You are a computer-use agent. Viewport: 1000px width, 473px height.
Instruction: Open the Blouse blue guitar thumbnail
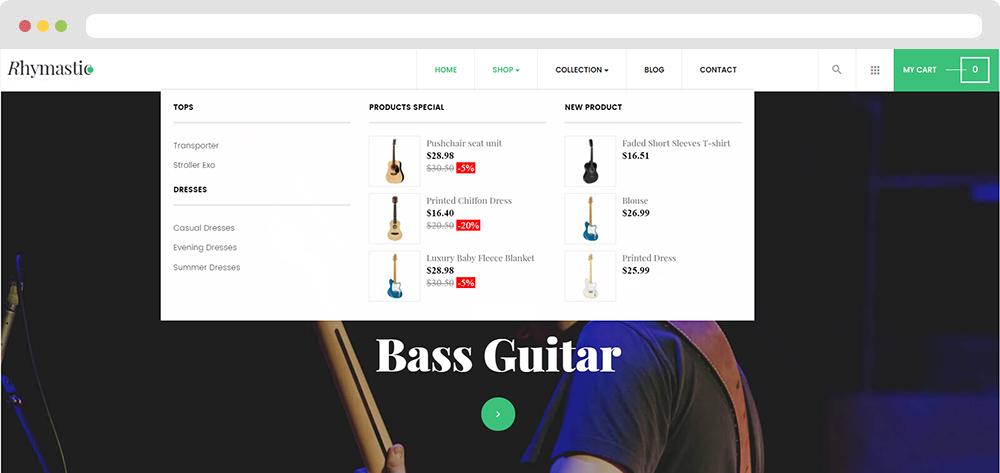pyautogui.click(x=590, y=219)
